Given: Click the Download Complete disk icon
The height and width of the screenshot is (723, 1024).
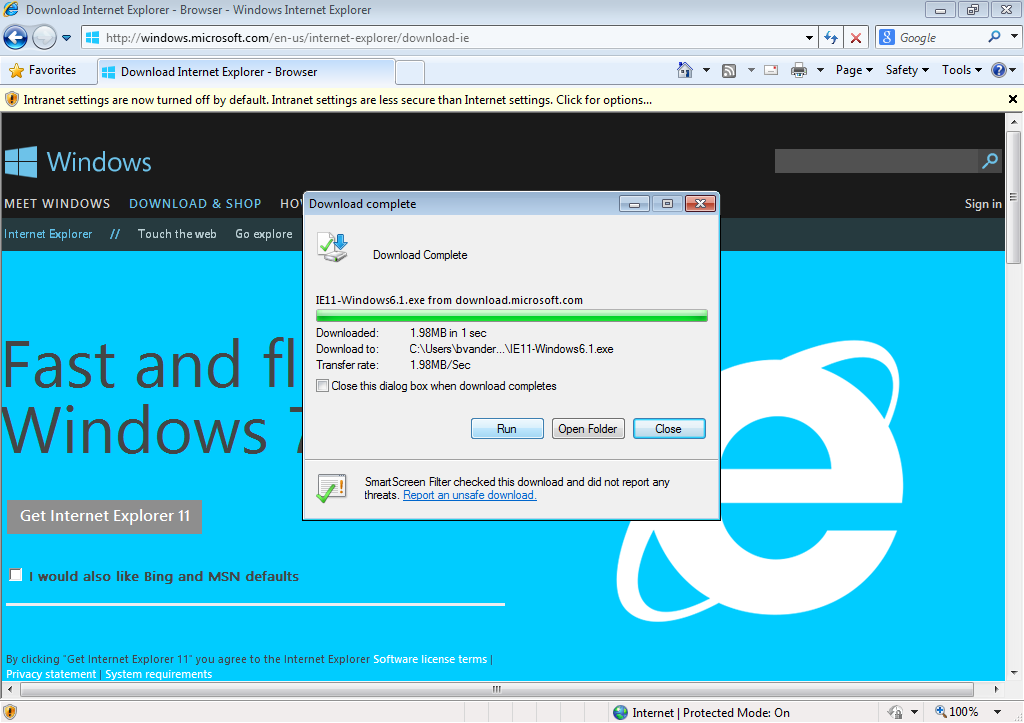Looking at the screenshot, I should [x=333, y=247].
